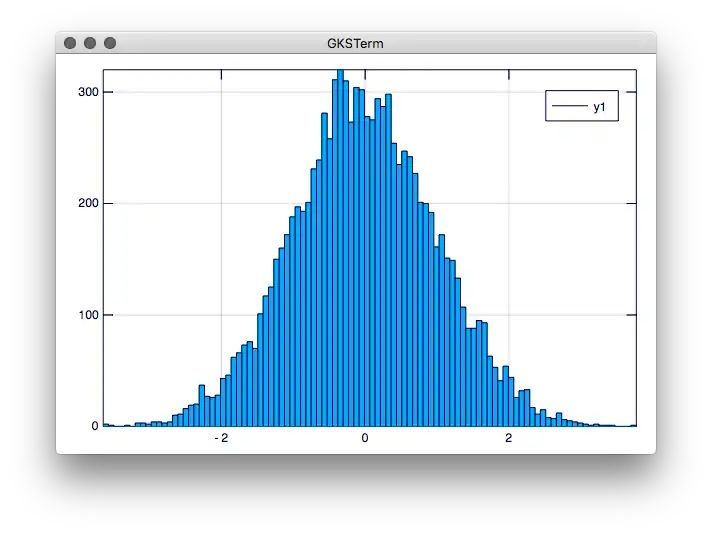Click the 2 label on the x-axis
712x534 pixels.
(509, 438)
